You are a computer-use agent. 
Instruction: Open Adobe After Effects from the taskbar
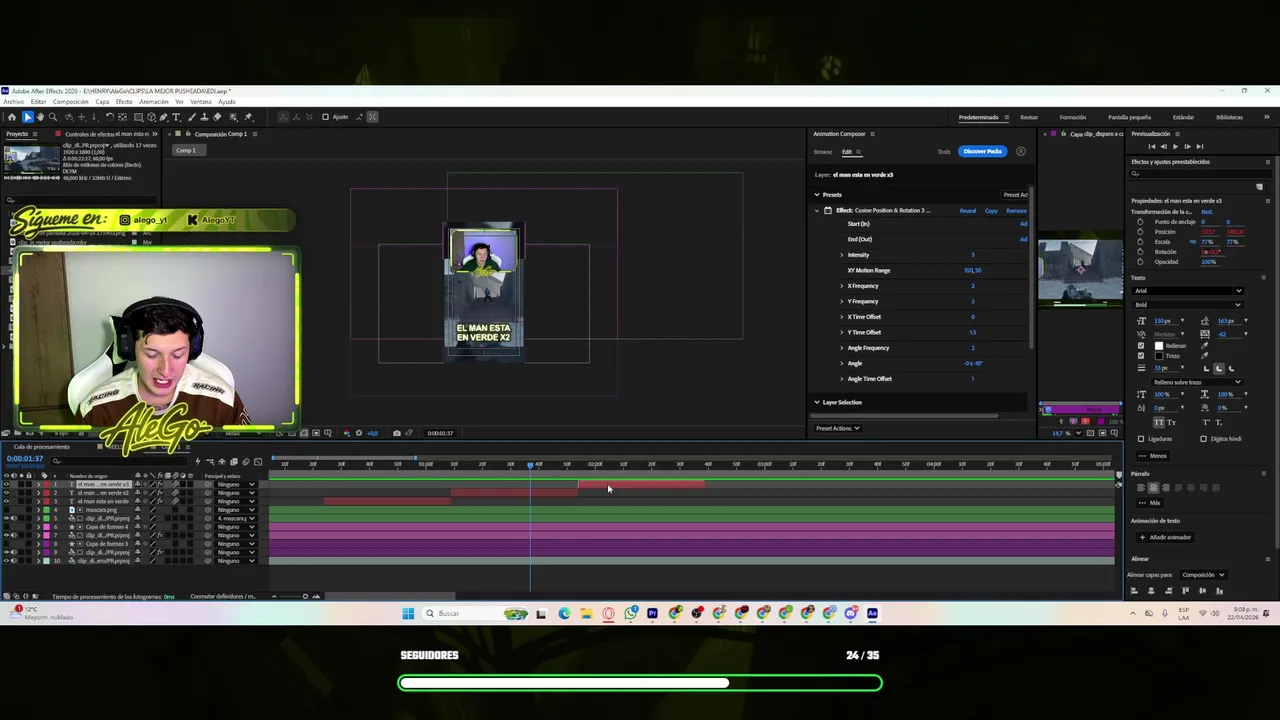click(x=873, y=613)
